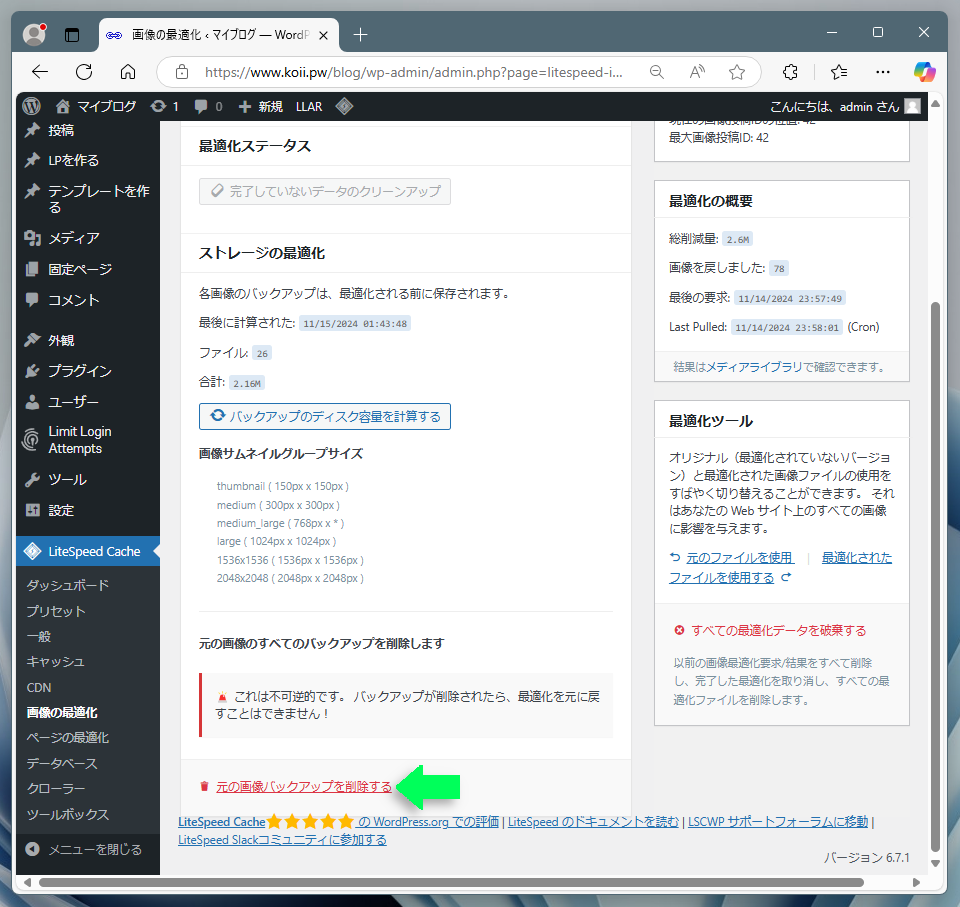Image resolution: width=960 pixels, height=907 pixels.
Task: Open the テンプレートを作る menu
Action: [x=88, y=199]
